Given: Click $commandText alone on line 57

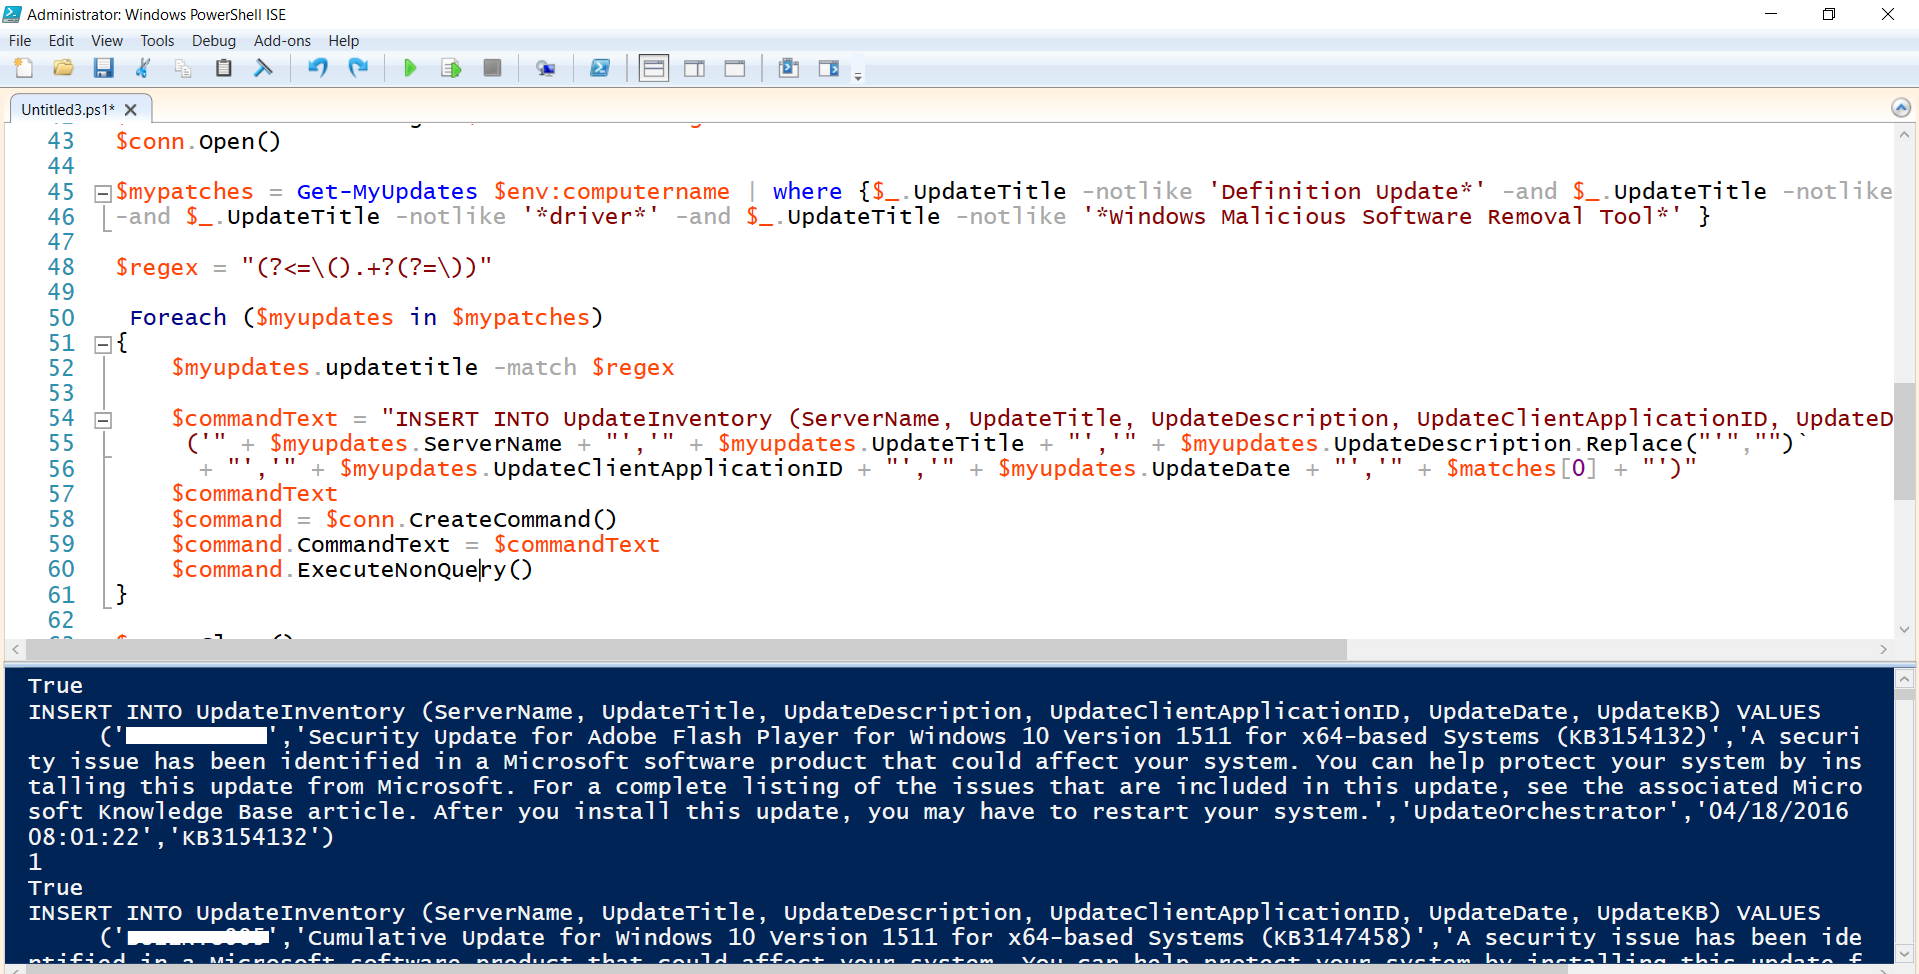Looking at the screenshot, I should coord(254,493).
